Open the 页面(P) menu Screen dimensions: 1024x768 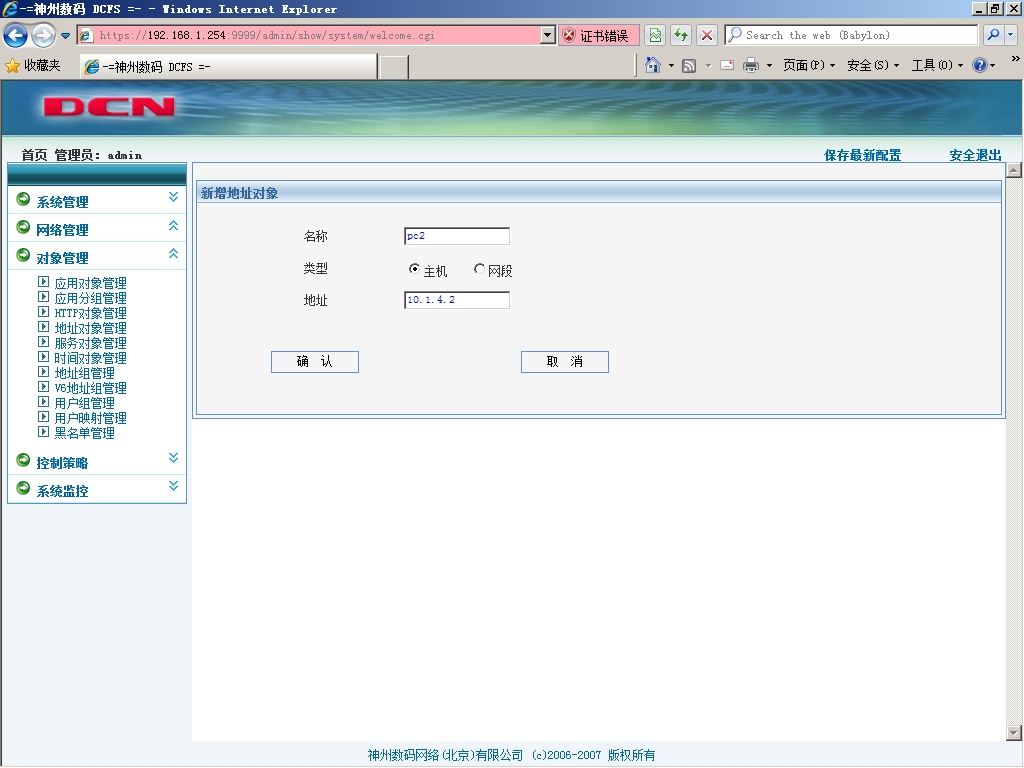[x=808, y=65]
